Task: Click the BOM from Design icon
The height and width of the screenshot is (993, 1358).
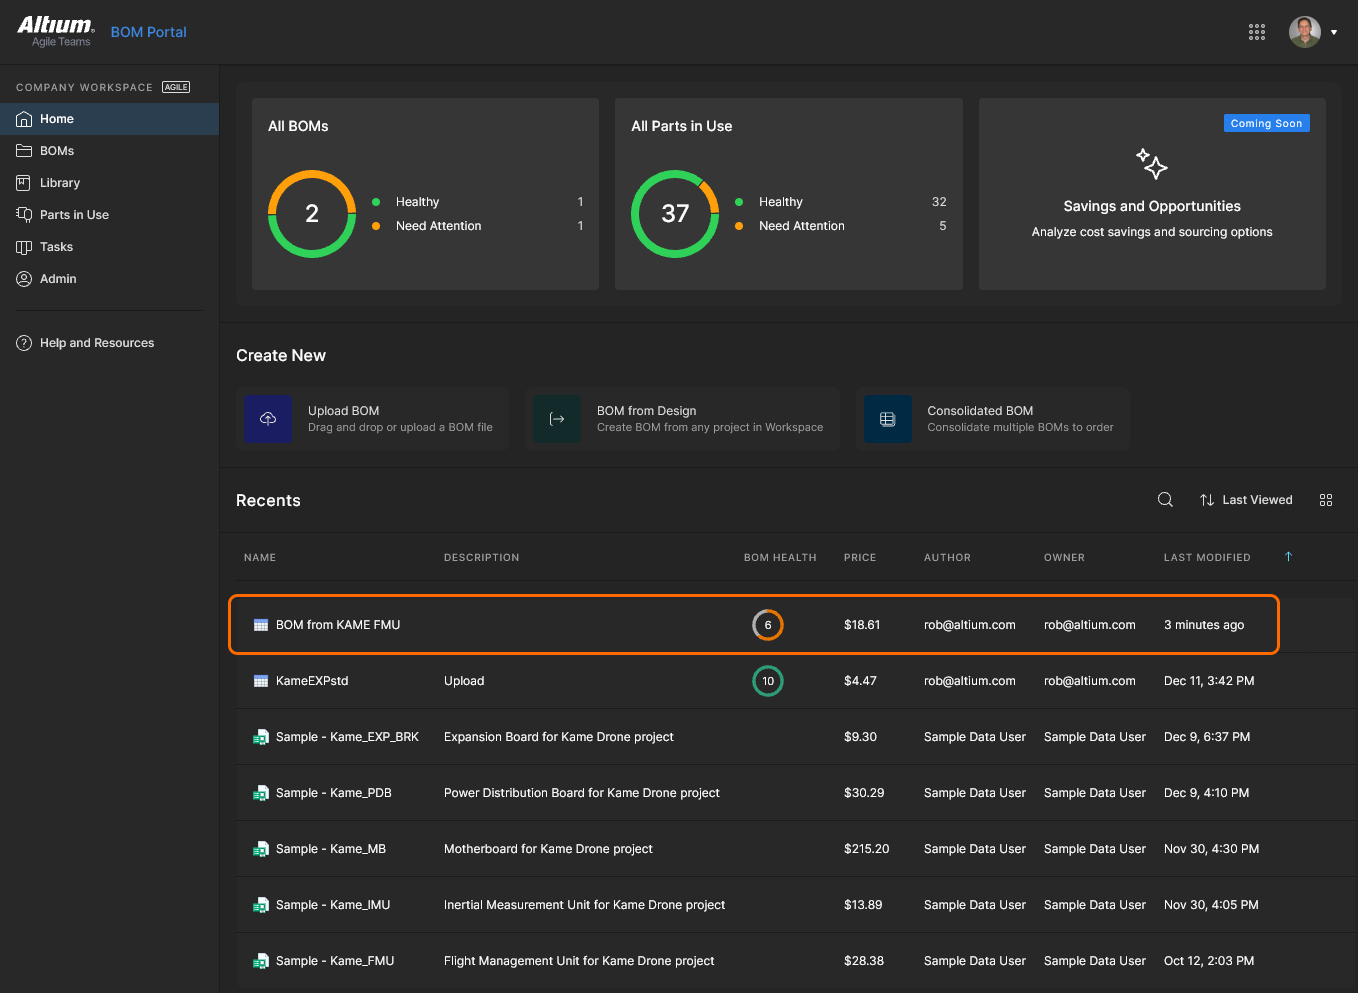Action: point(557,419)
